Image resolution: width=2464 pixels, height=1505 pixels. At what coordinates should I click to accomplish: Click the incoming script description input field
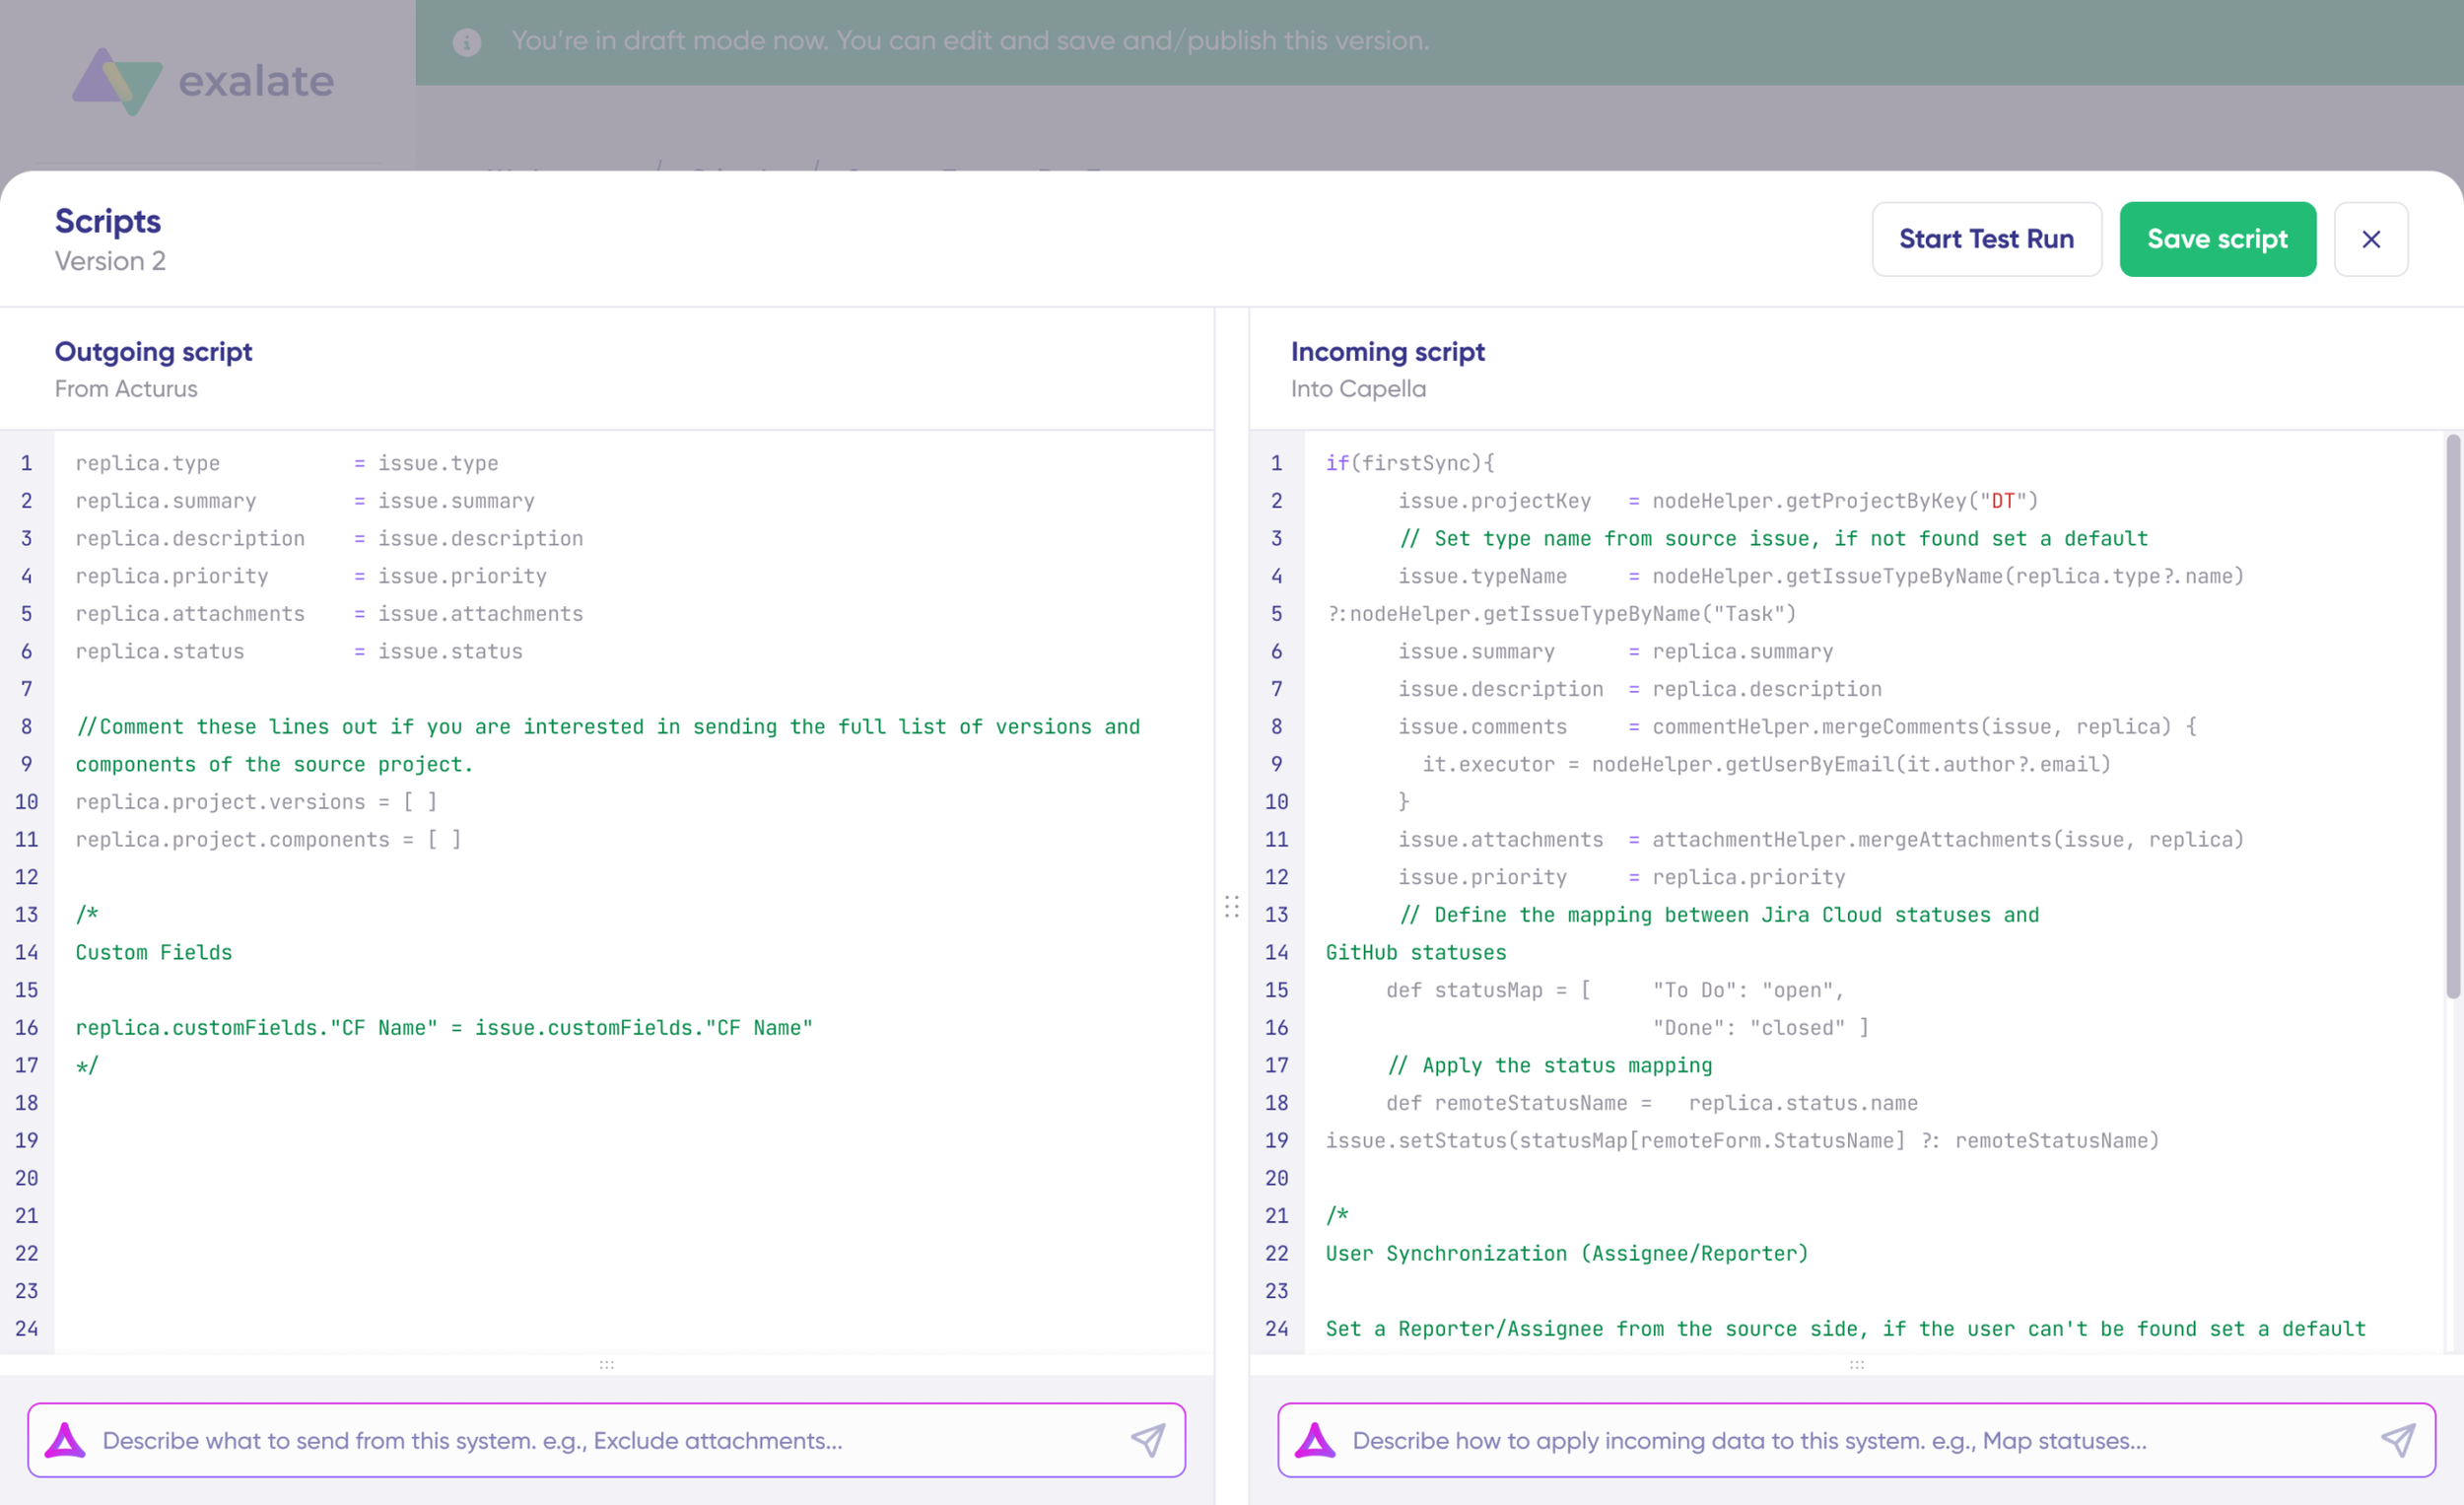pyautogui.click(x=1850, y=1440)
